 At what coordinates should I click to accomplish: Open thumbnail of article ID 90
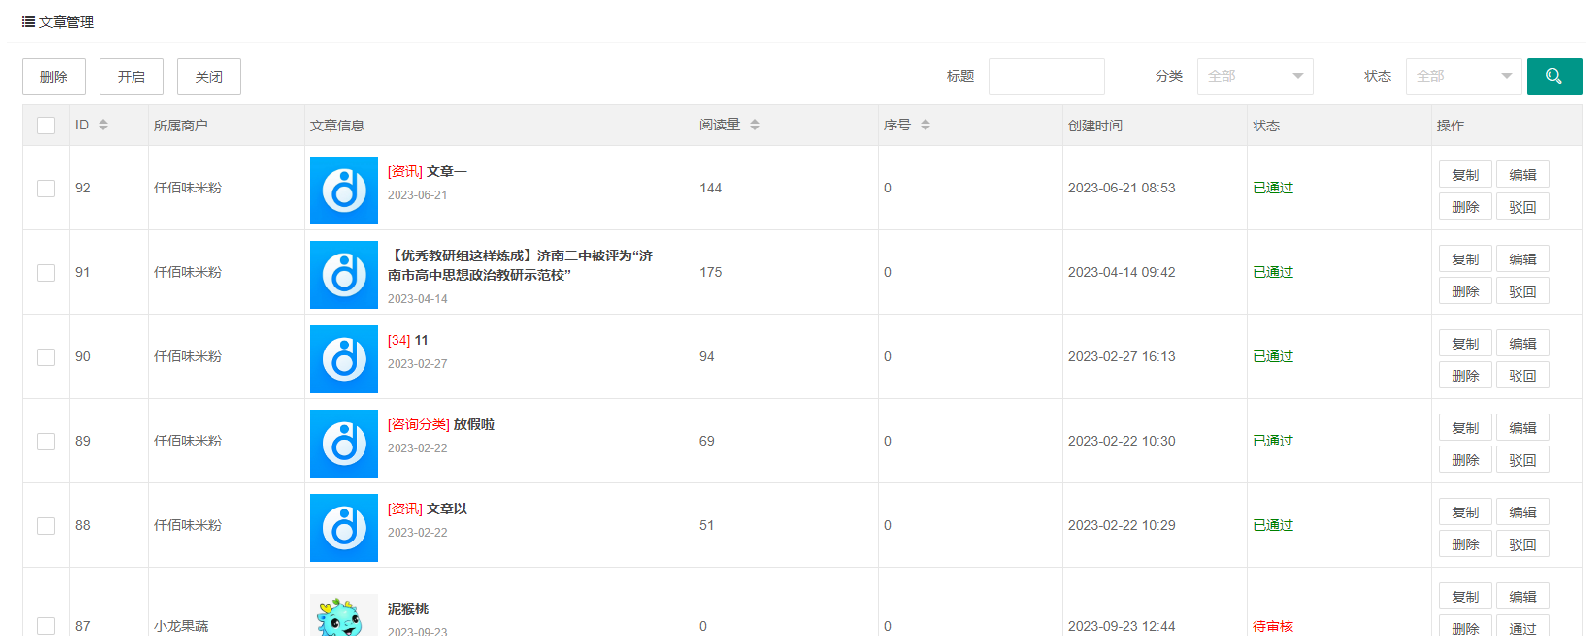[x=343, y=358]
